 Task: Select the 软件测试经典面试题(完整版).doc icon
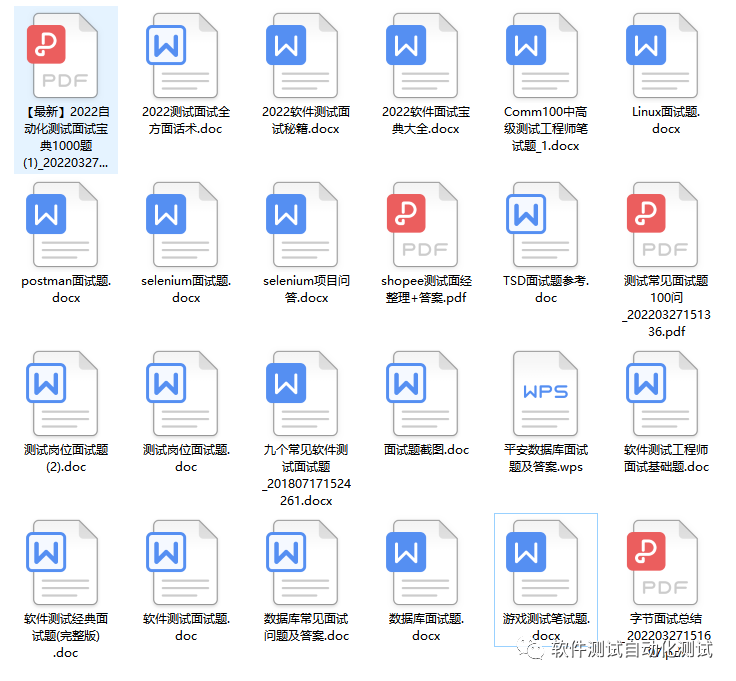(63, 562)
